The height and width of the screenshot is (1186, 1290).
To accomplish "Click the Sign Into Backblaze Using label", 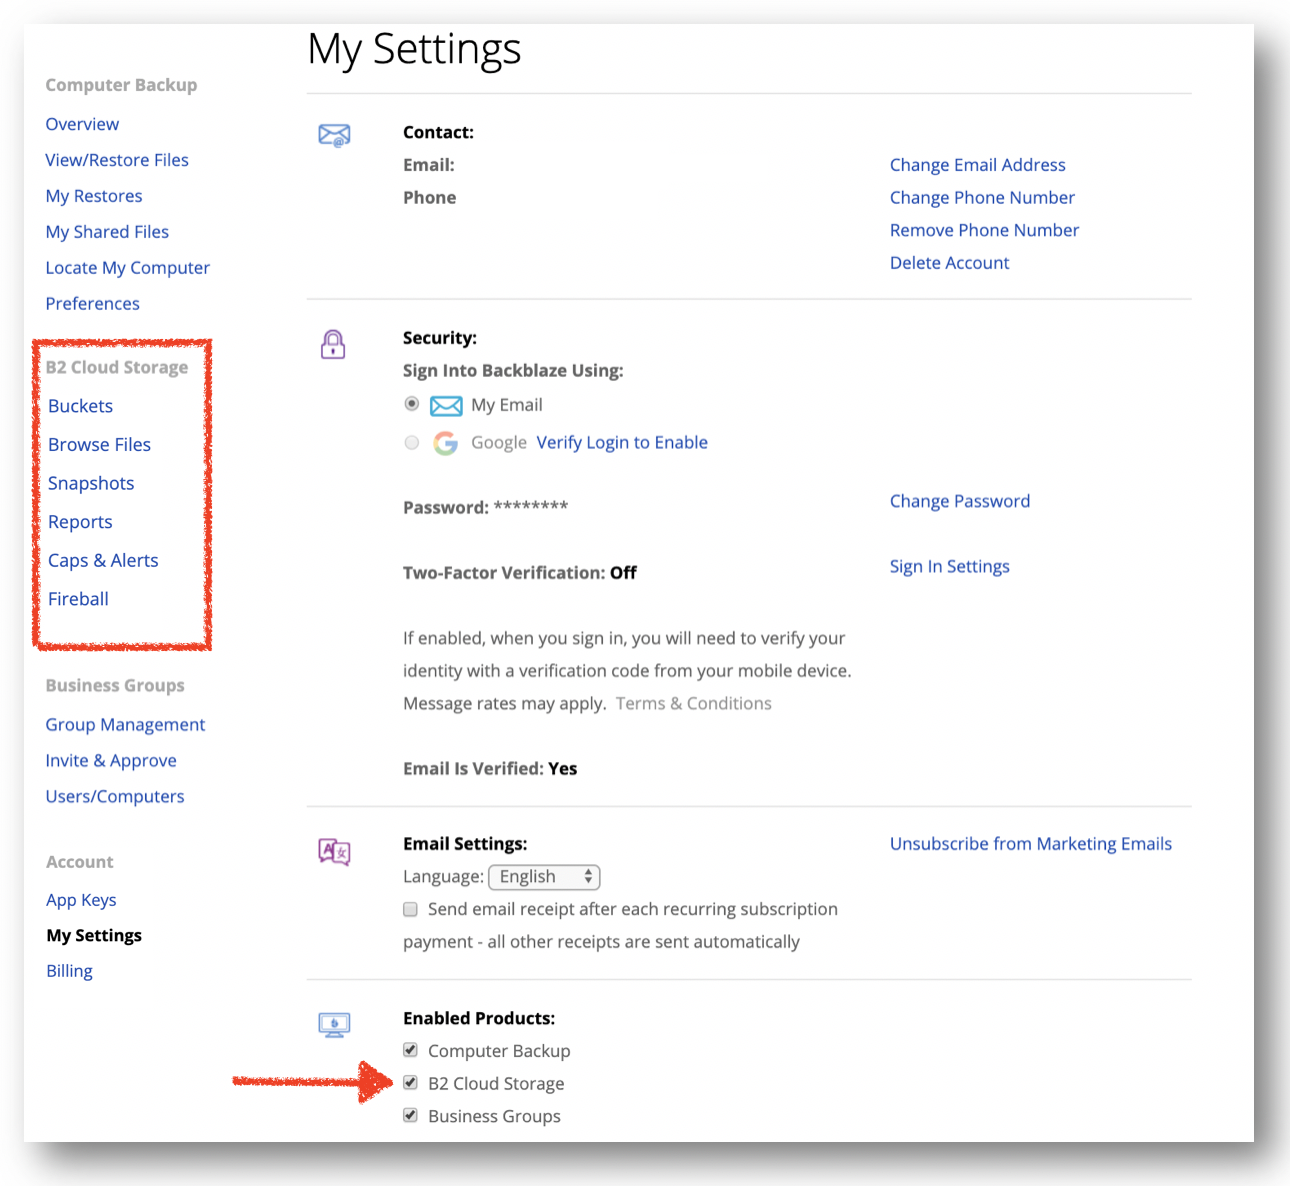I will pyautogui.click(x=513, y=371).
